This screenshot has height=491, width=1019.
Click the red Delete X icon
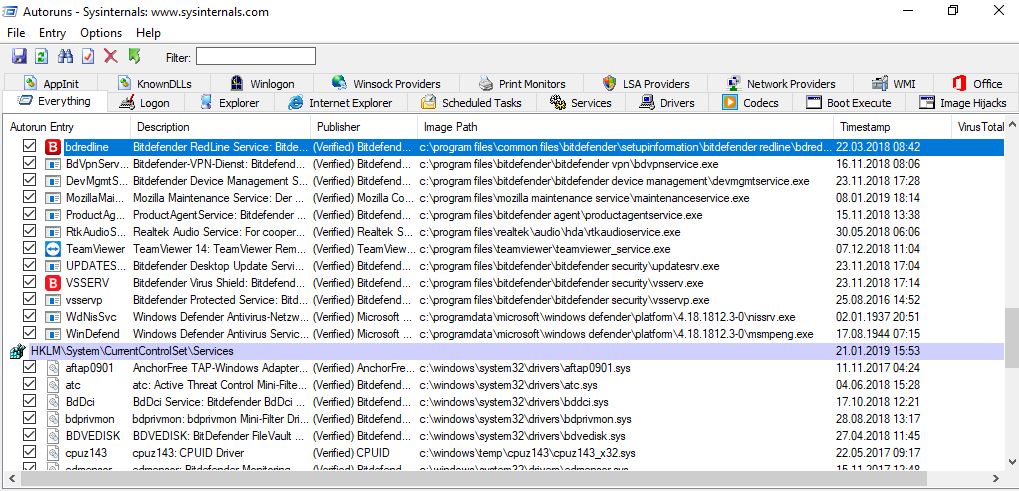(x=111, y=57)
